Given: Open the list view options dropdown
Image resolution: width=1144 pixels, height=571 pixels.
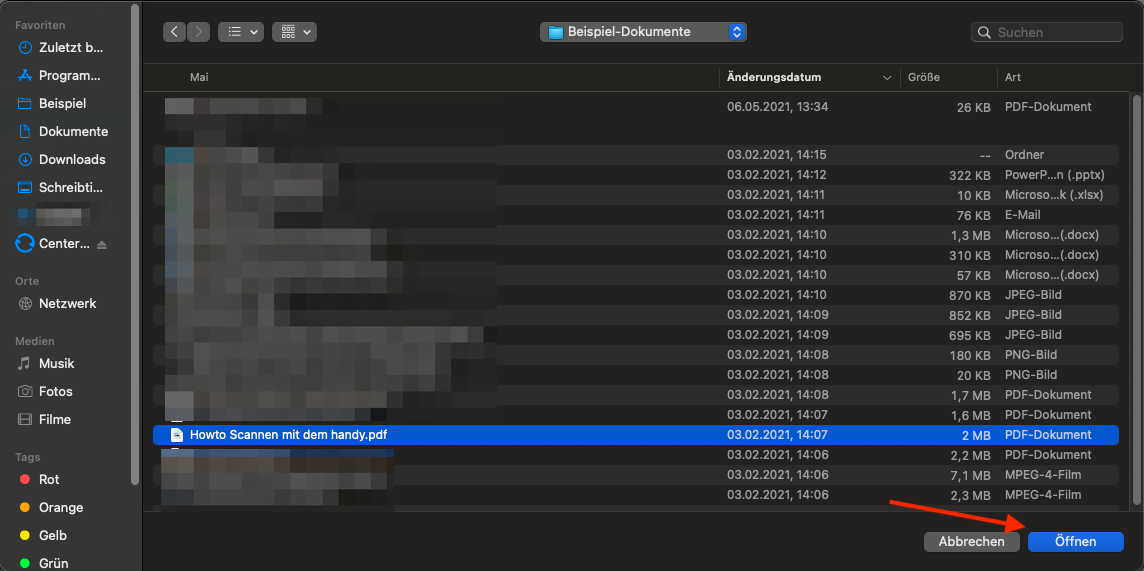Looking at the screenshot, I should point(241,31).
